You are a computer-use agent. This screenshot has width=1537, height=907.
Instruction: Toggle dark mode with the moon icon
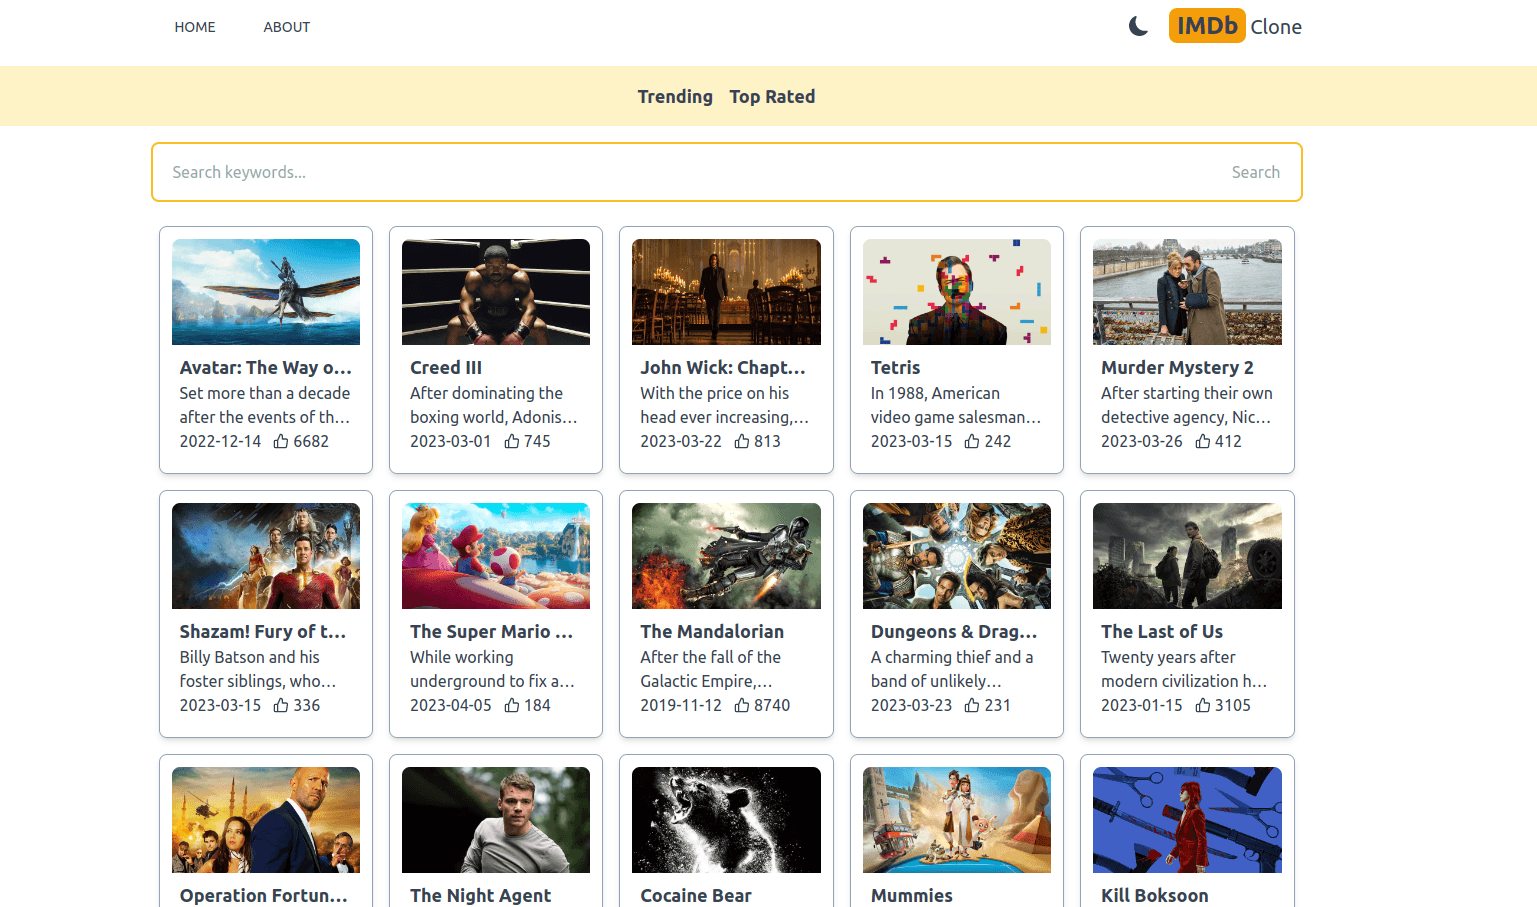(x=1138, y=26)
